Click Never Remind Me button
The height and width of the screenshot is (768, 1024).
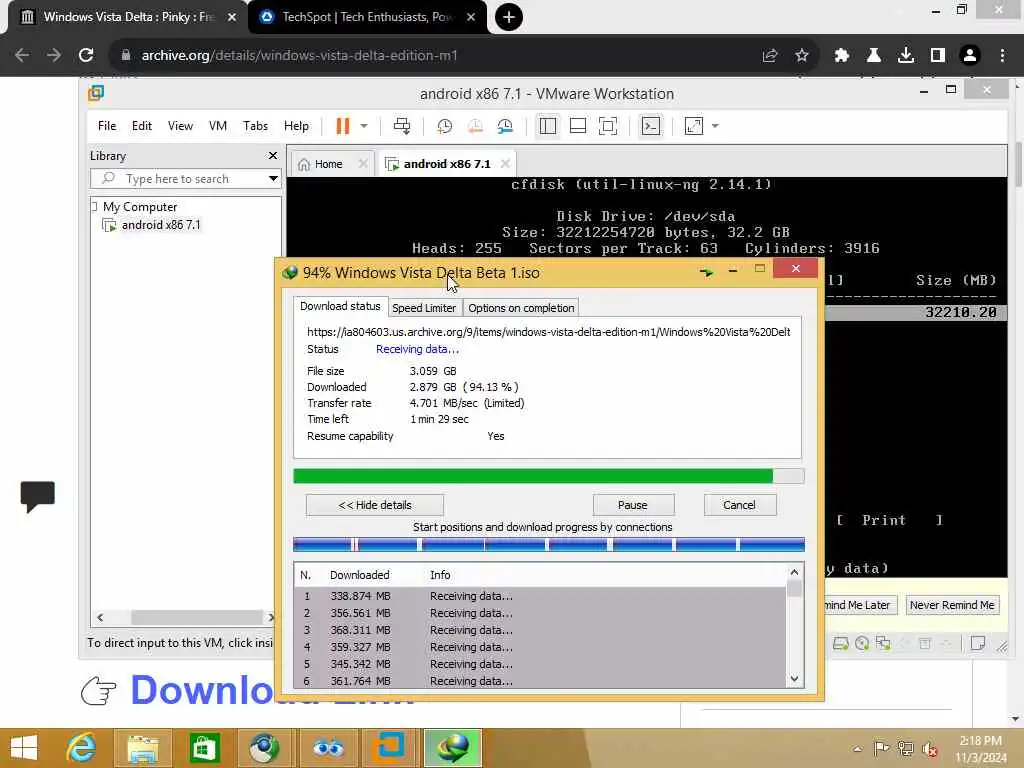tap(952, 605)
